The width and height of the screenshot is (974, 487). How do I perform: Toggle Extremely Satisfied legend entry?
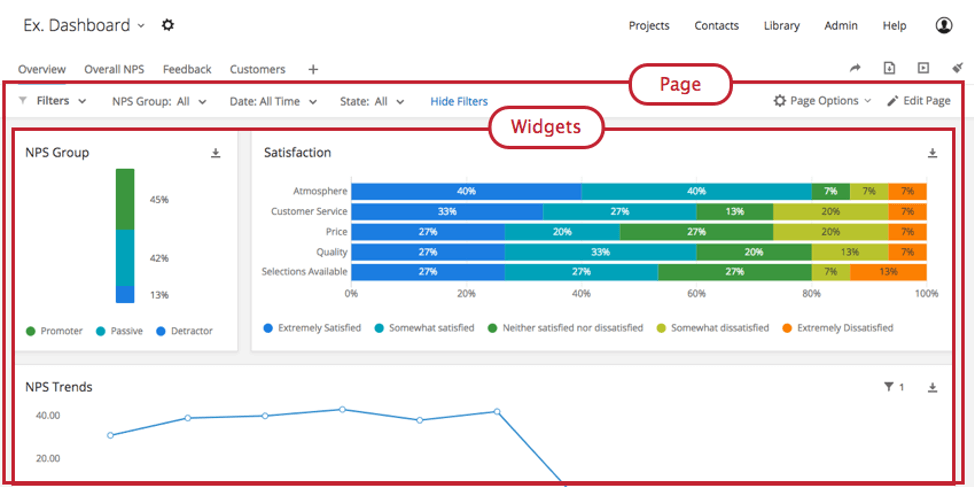312,327
